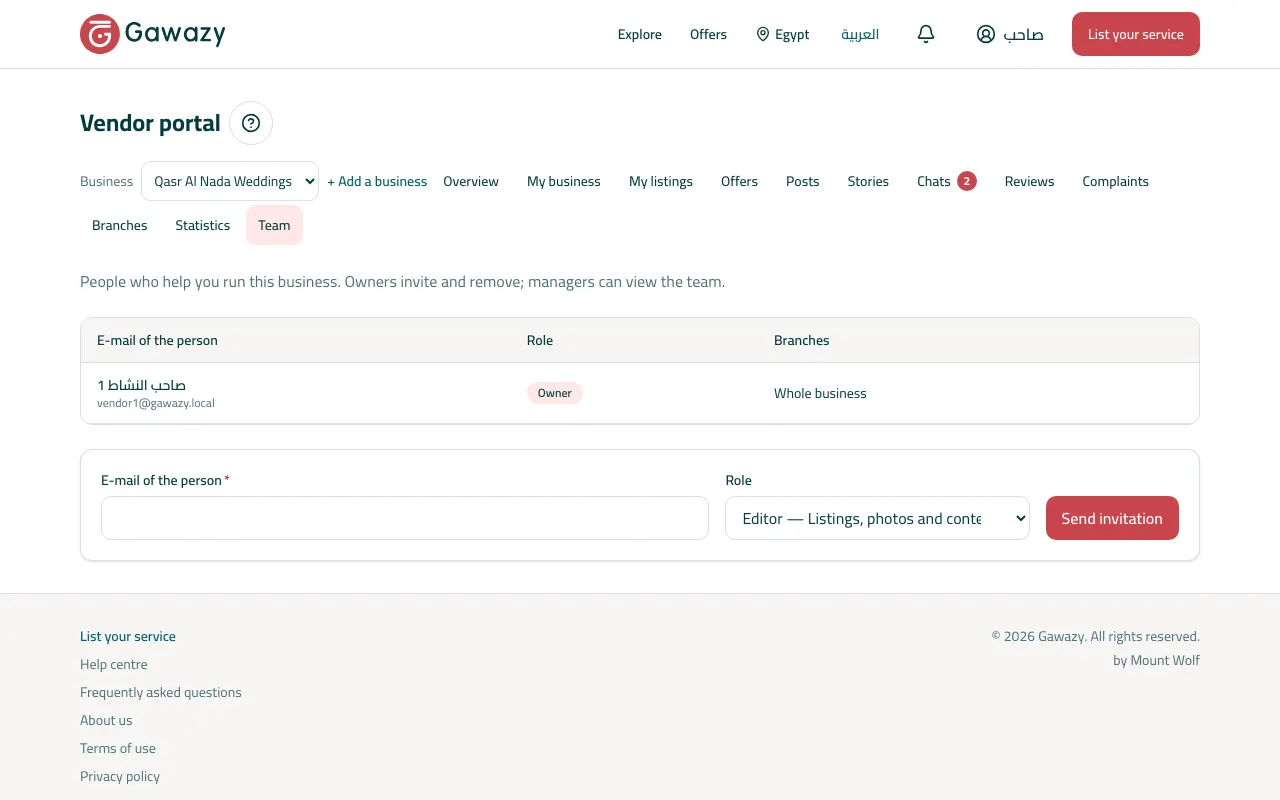Switch language to العربية

tap(860, 34)
